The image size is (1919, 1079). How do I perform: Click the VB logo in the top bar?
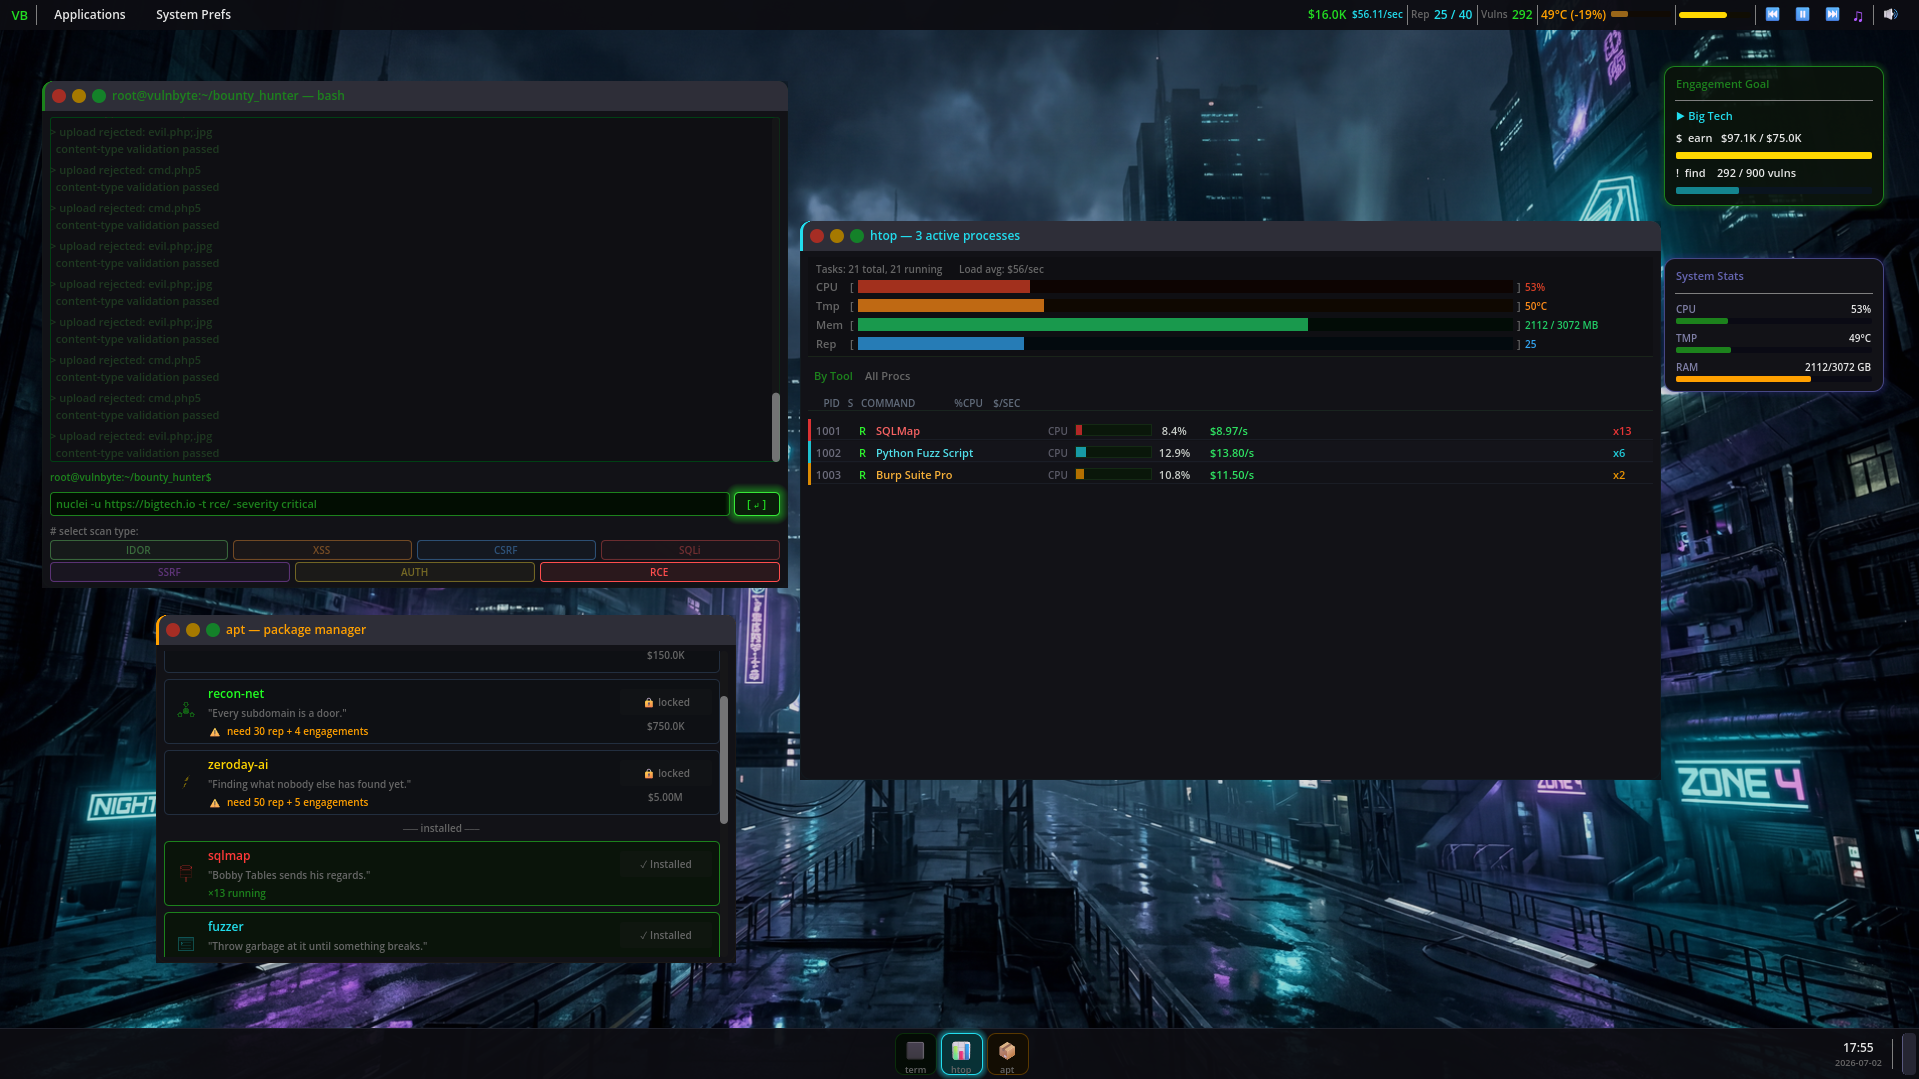[x=19, y=15]
